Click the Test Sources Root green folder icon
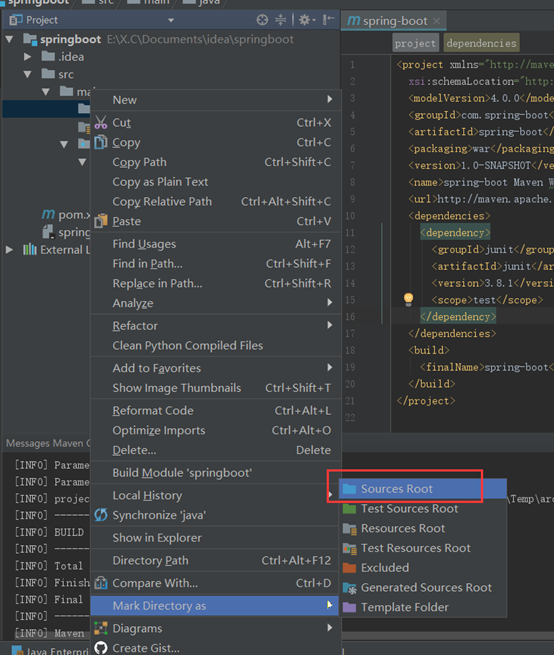 coord(349,508)
